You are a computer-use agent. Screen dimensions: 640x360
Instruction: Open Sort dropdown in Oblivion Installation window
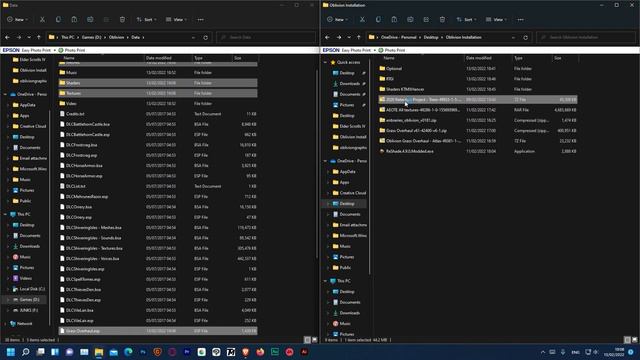click(466, 20)
